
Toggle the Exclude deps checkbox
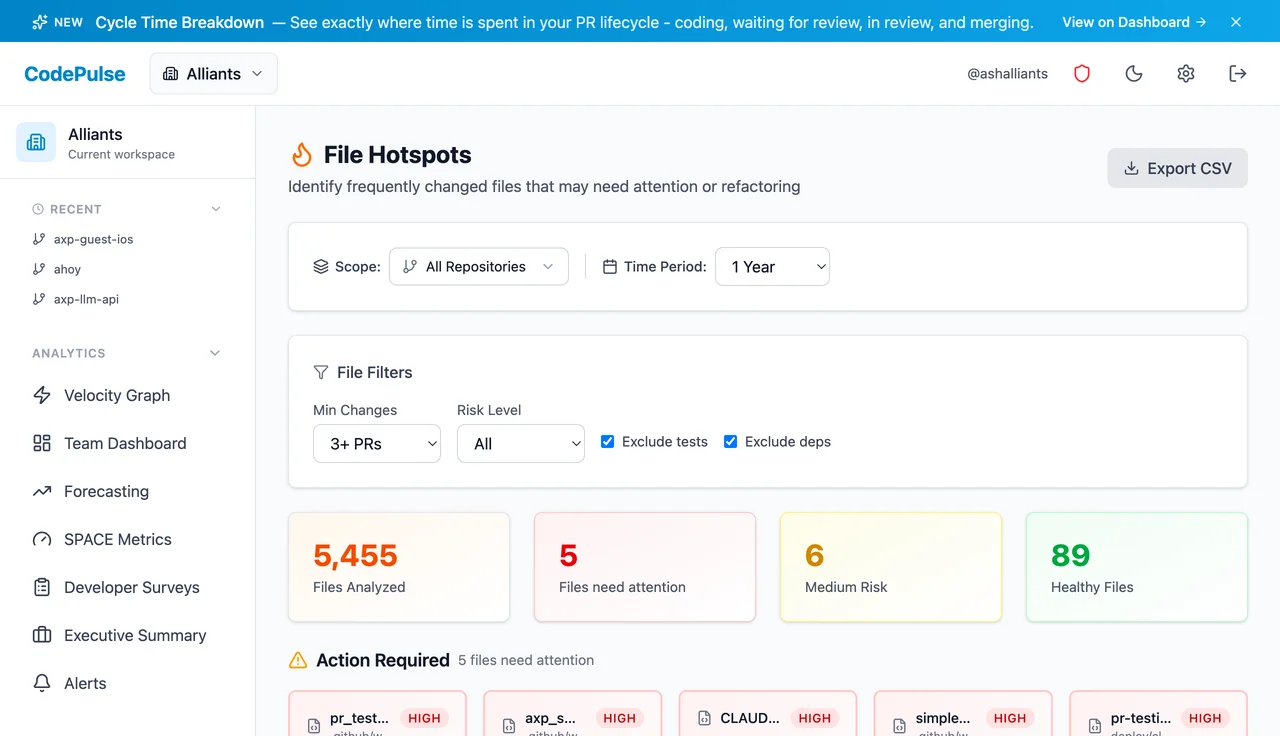pyautogui.click(x=730, y=441)
